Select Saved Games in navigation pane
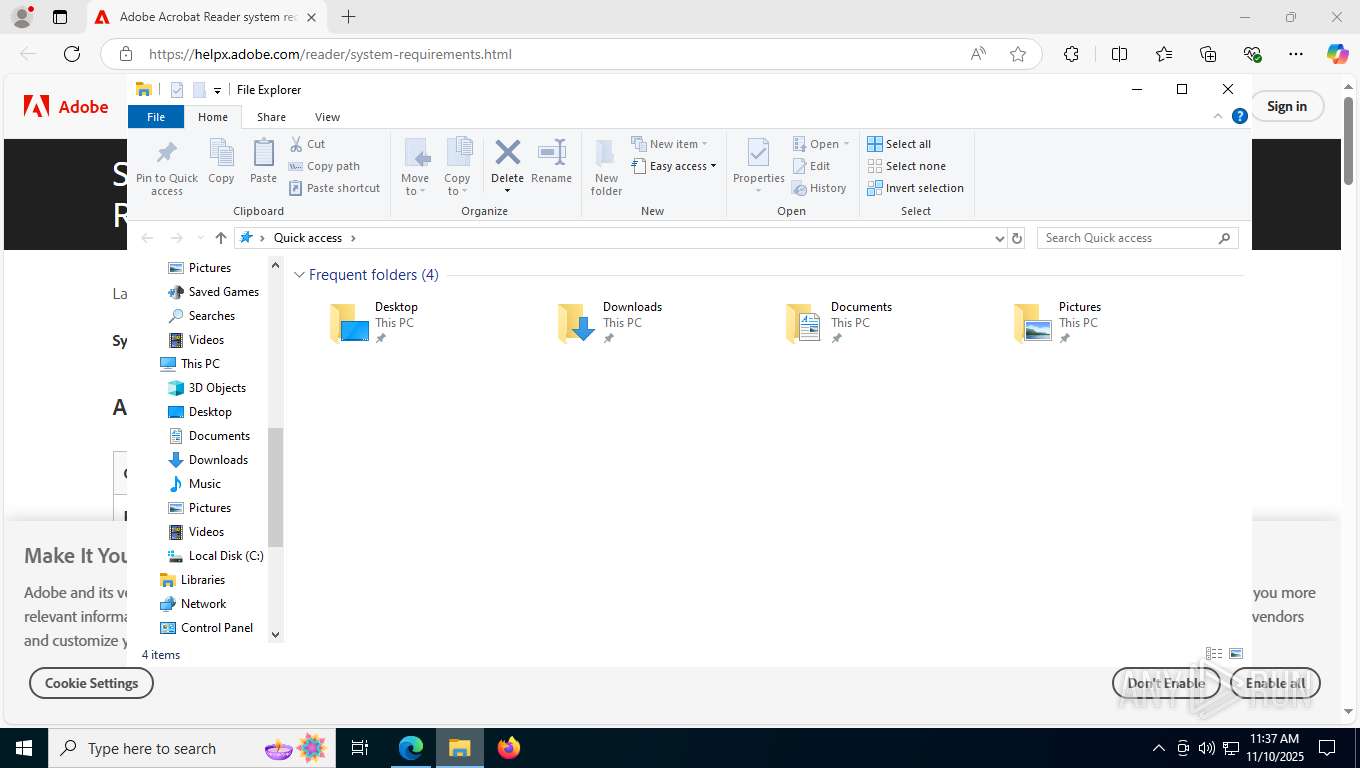 click(x=213, y=292)
